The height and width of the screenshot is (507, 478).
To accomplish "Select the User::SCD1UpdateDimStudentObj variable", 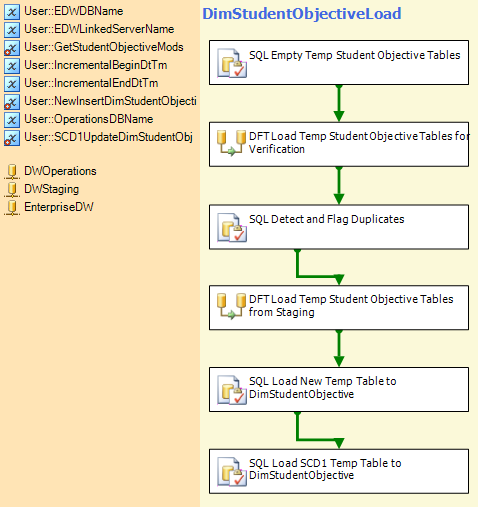I will pos(108,137).
